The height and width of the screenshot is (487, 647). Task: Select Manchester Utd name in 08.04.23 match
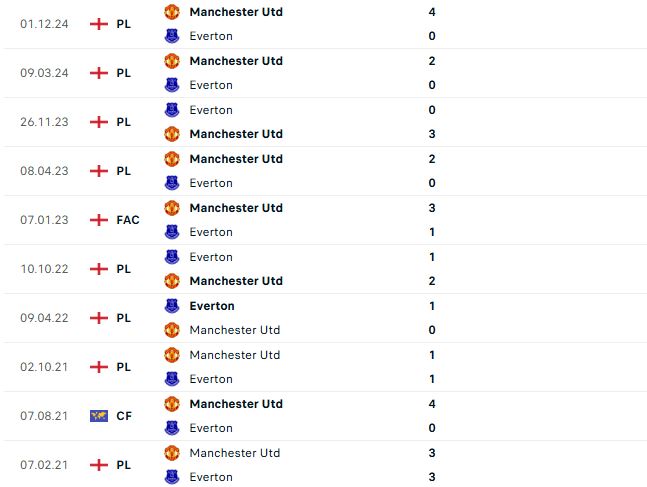coord(236,159)
